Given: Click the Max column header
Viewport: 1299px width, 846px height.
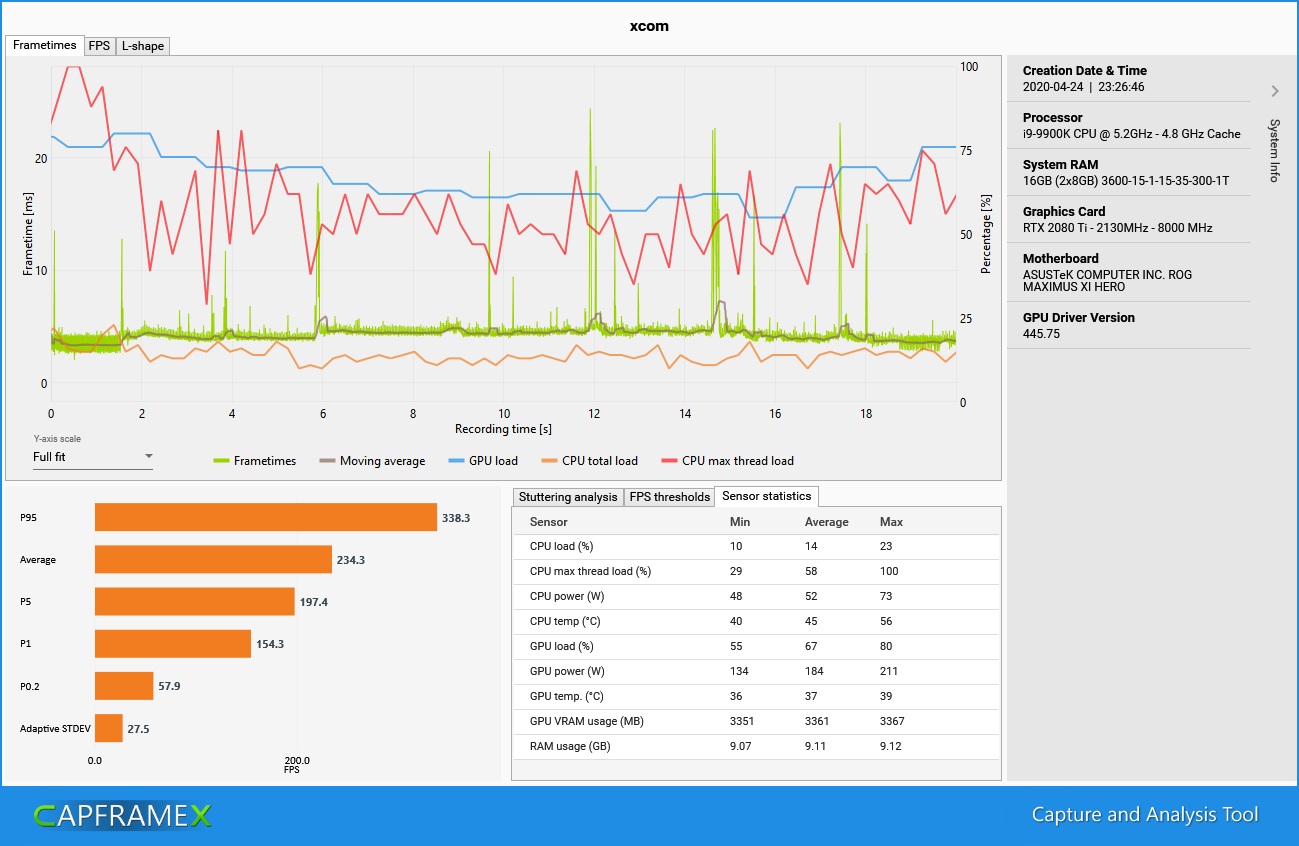Looking at the screenshot, I should [x=891, y=522].
